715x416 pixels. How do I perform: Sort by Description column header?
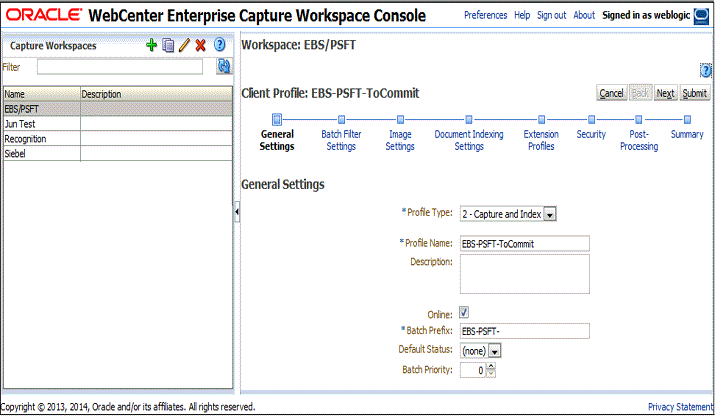pyautogui.click(x=156, y=94)
